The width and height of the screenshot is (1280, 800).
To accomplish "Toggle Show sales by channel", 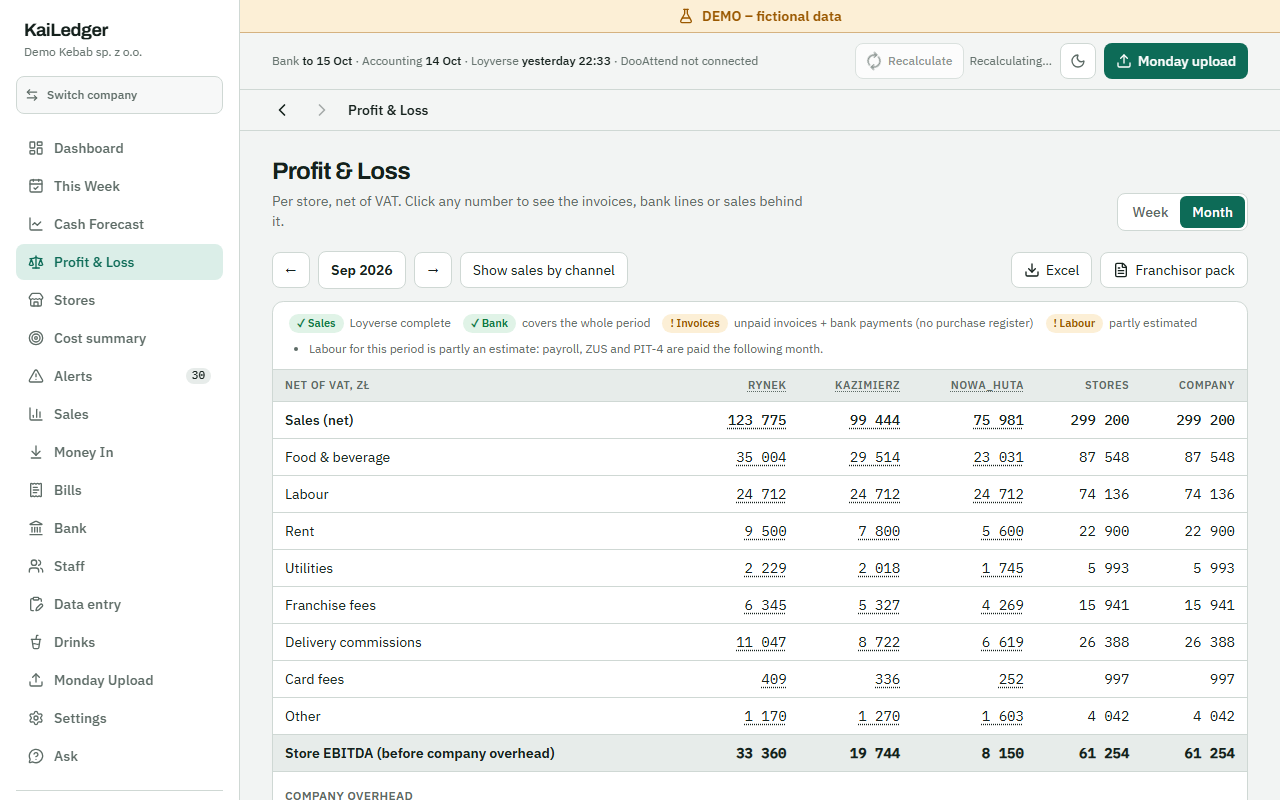I will point(544,270).
